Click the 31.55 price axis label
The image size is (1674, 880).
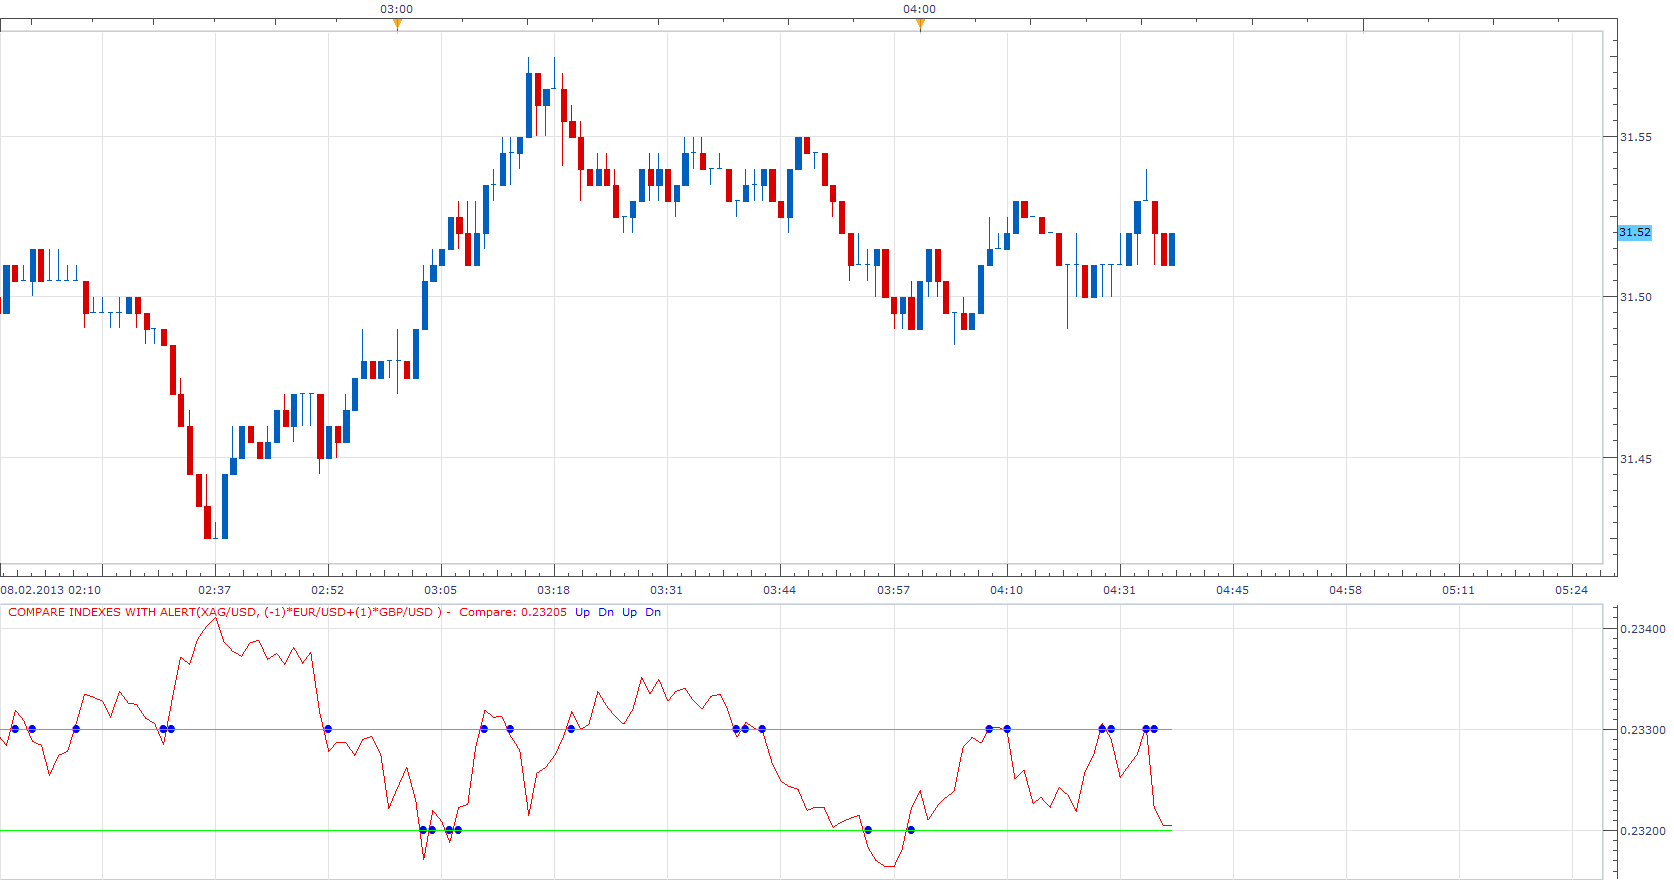1636,137
